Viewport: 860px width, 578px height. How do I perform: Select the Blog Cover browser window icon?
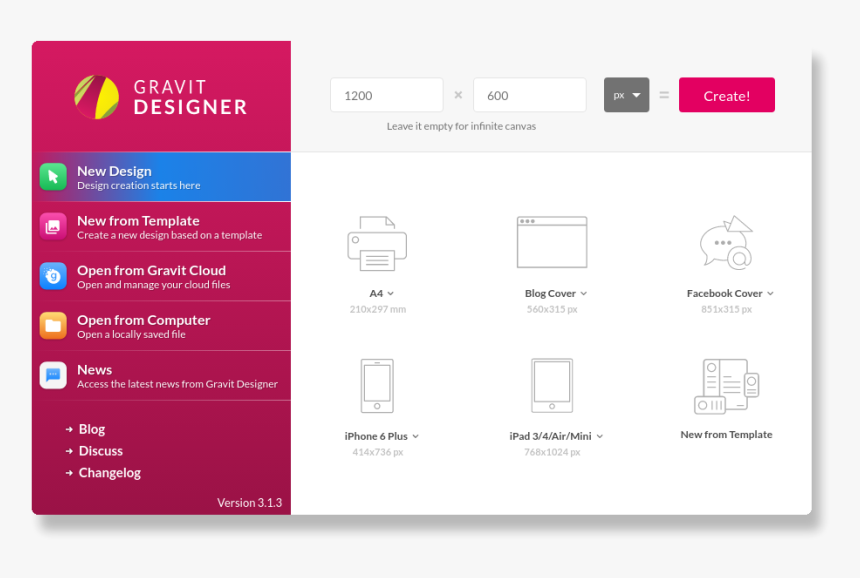(x=552, y=242)
